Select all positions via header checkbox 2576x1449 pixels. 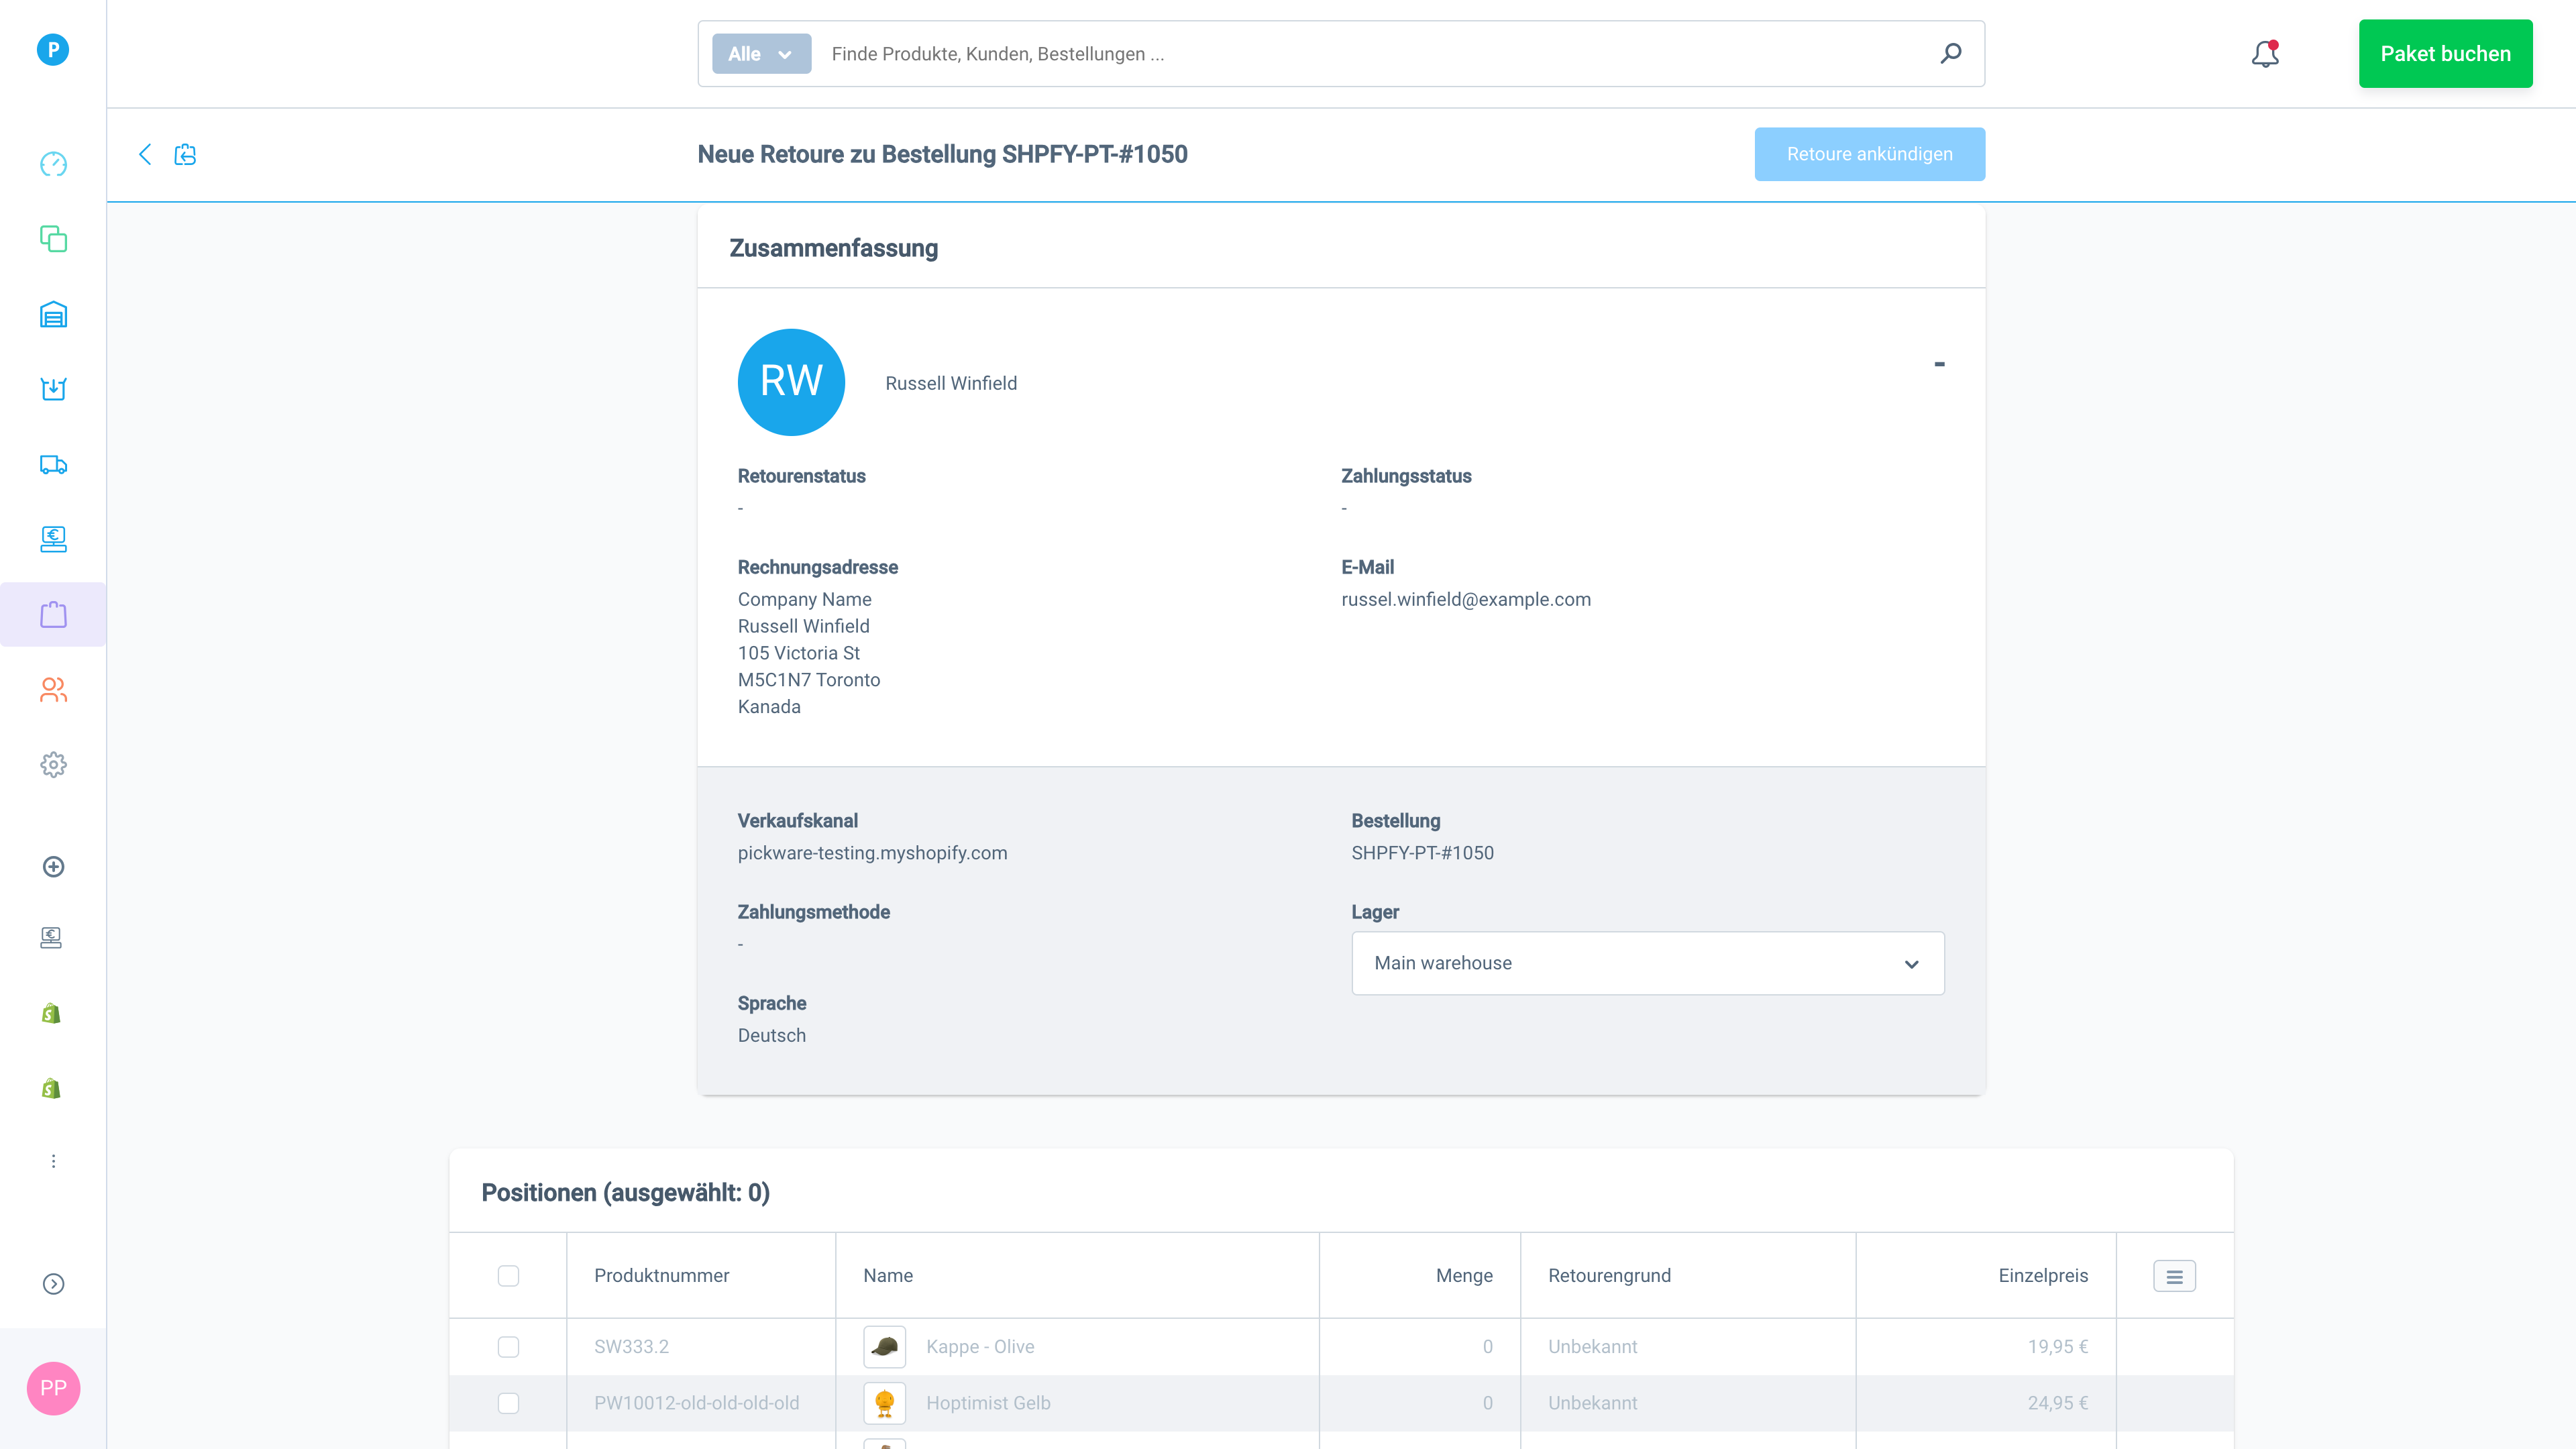[508, 1276]
